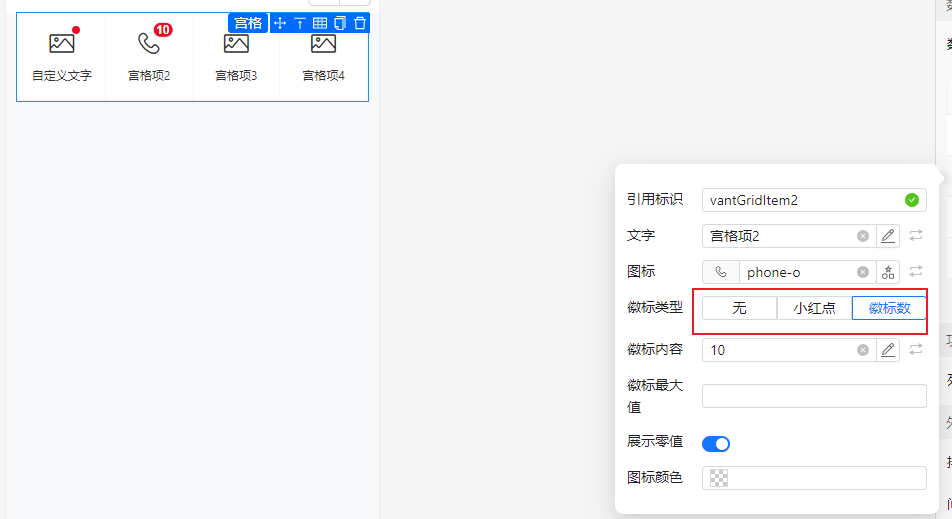Open the icon picker button for 图标

click(888, 272)
